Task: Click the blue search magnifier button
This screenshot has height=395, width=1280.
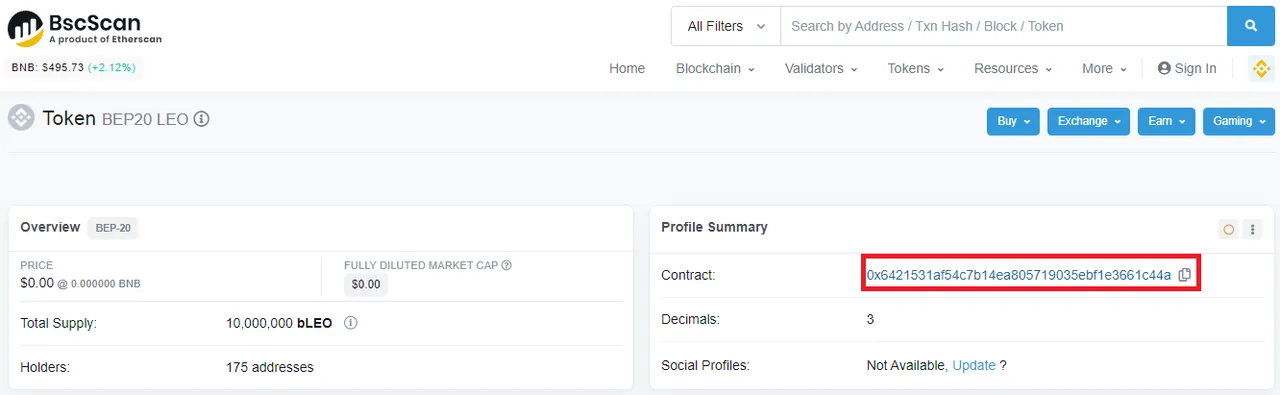Action: (x=1251, y=26)
